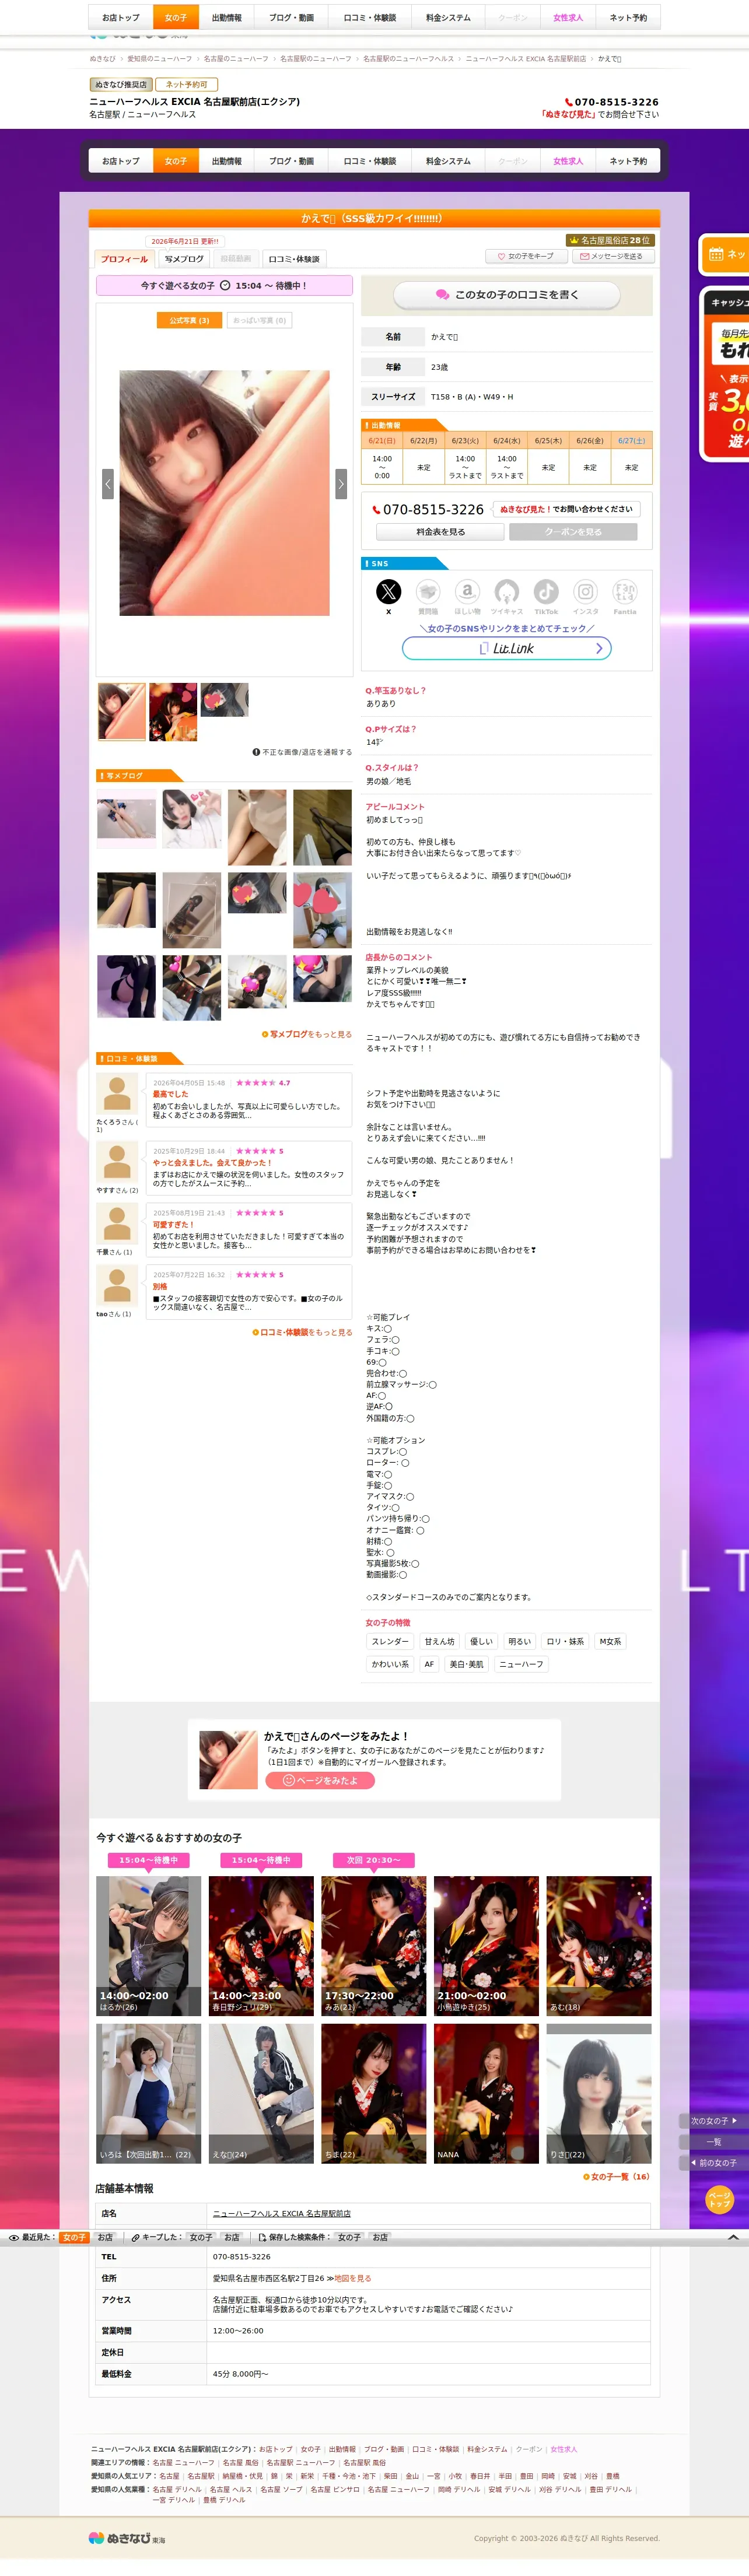Open the NANA recommended card
The height and width of the screenshot is (2576, 749).
[486, 2093]
